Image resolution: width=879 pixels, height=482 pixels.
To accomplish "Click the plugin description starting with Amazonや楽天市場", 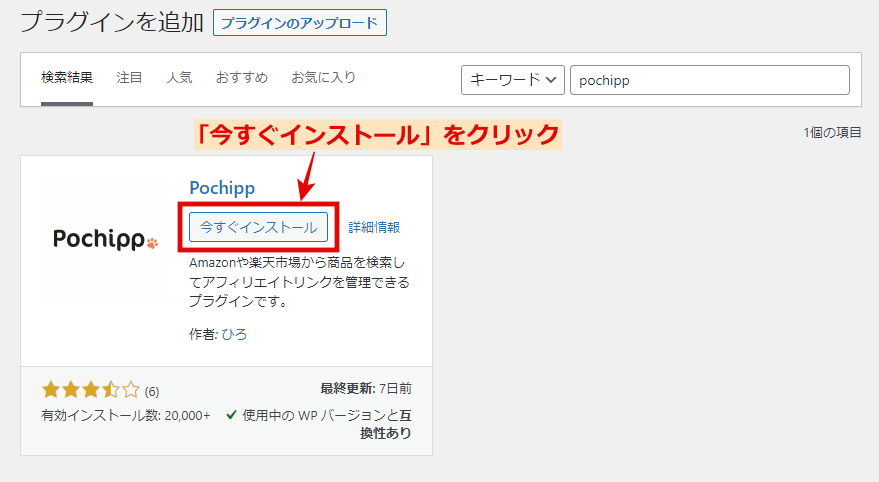I will pyautogui.click(x=299, y=282).
